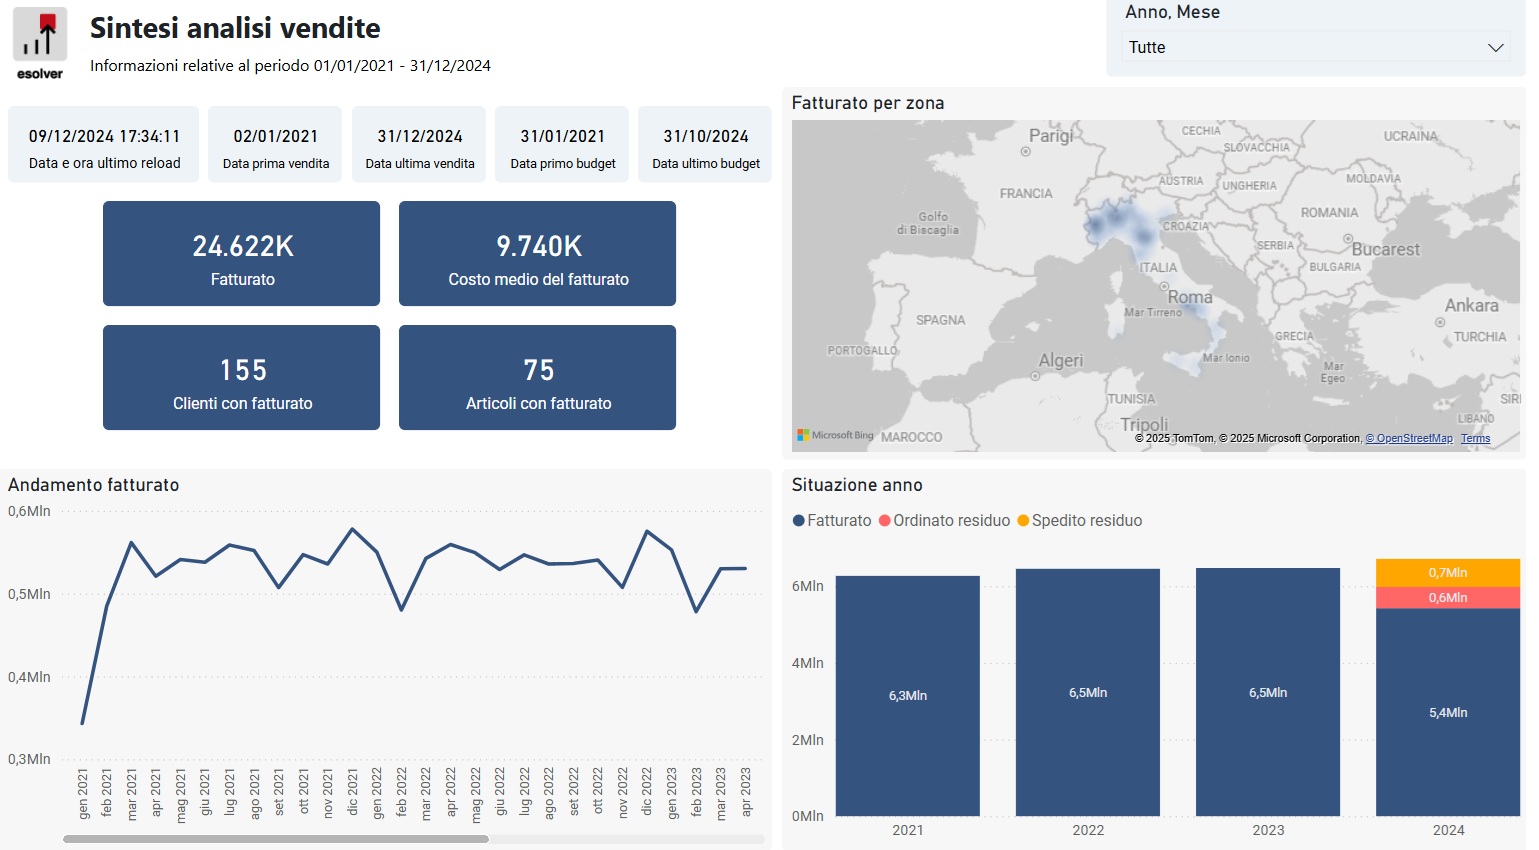Screen dimensions: 1539x850
Task: Click the Andamento fatturato chart title
Action: tap(94, 485)
